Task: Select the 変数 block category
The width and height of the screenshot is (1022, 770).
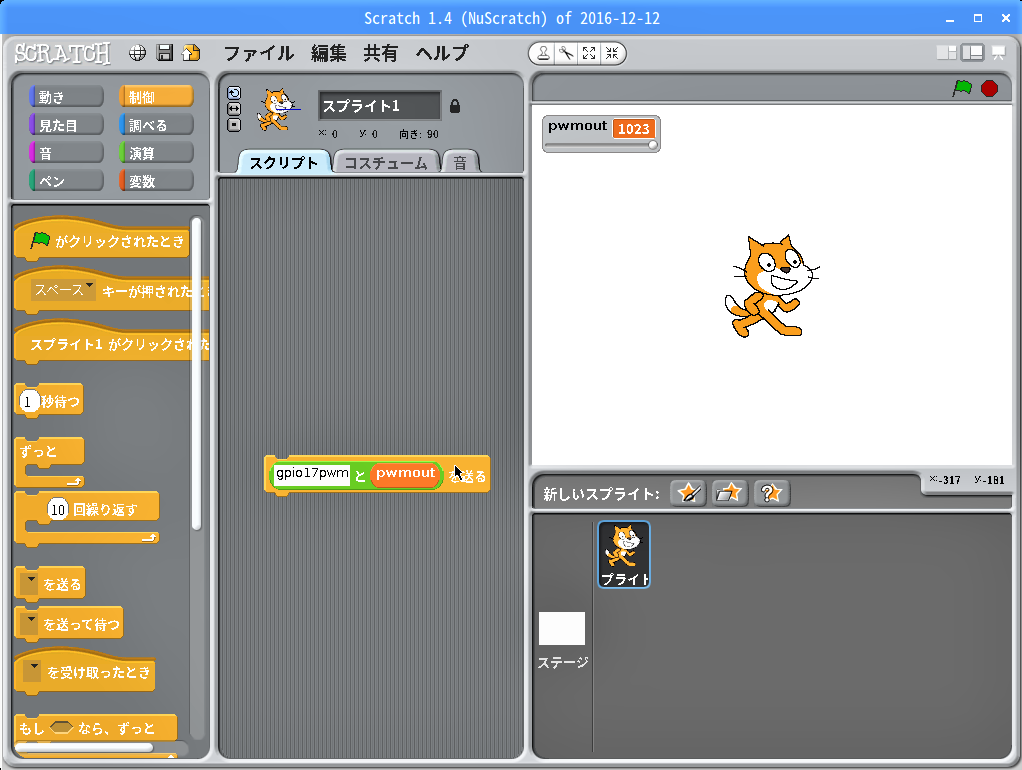Action: [156, 181]
